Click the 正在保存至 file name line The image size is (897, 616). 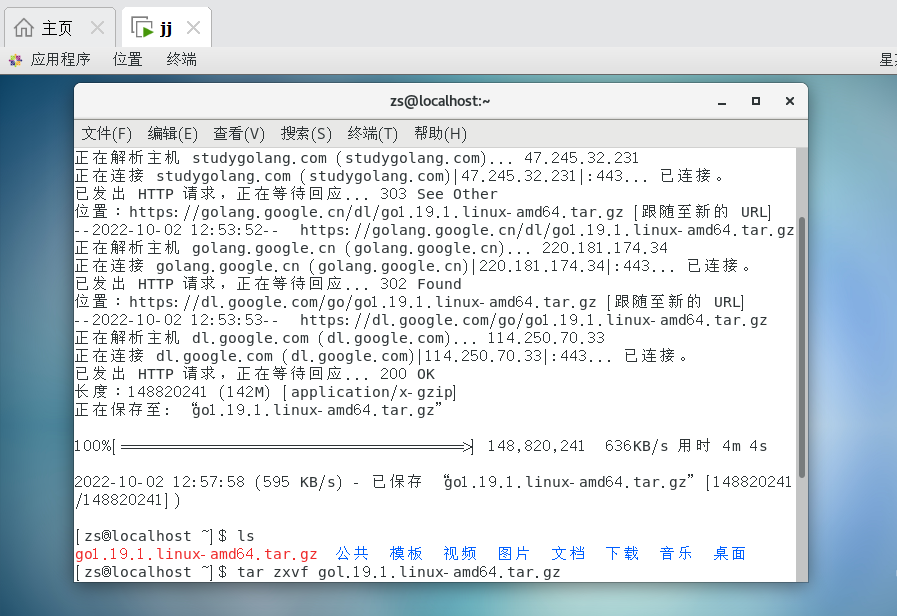[x=259, y=410]
